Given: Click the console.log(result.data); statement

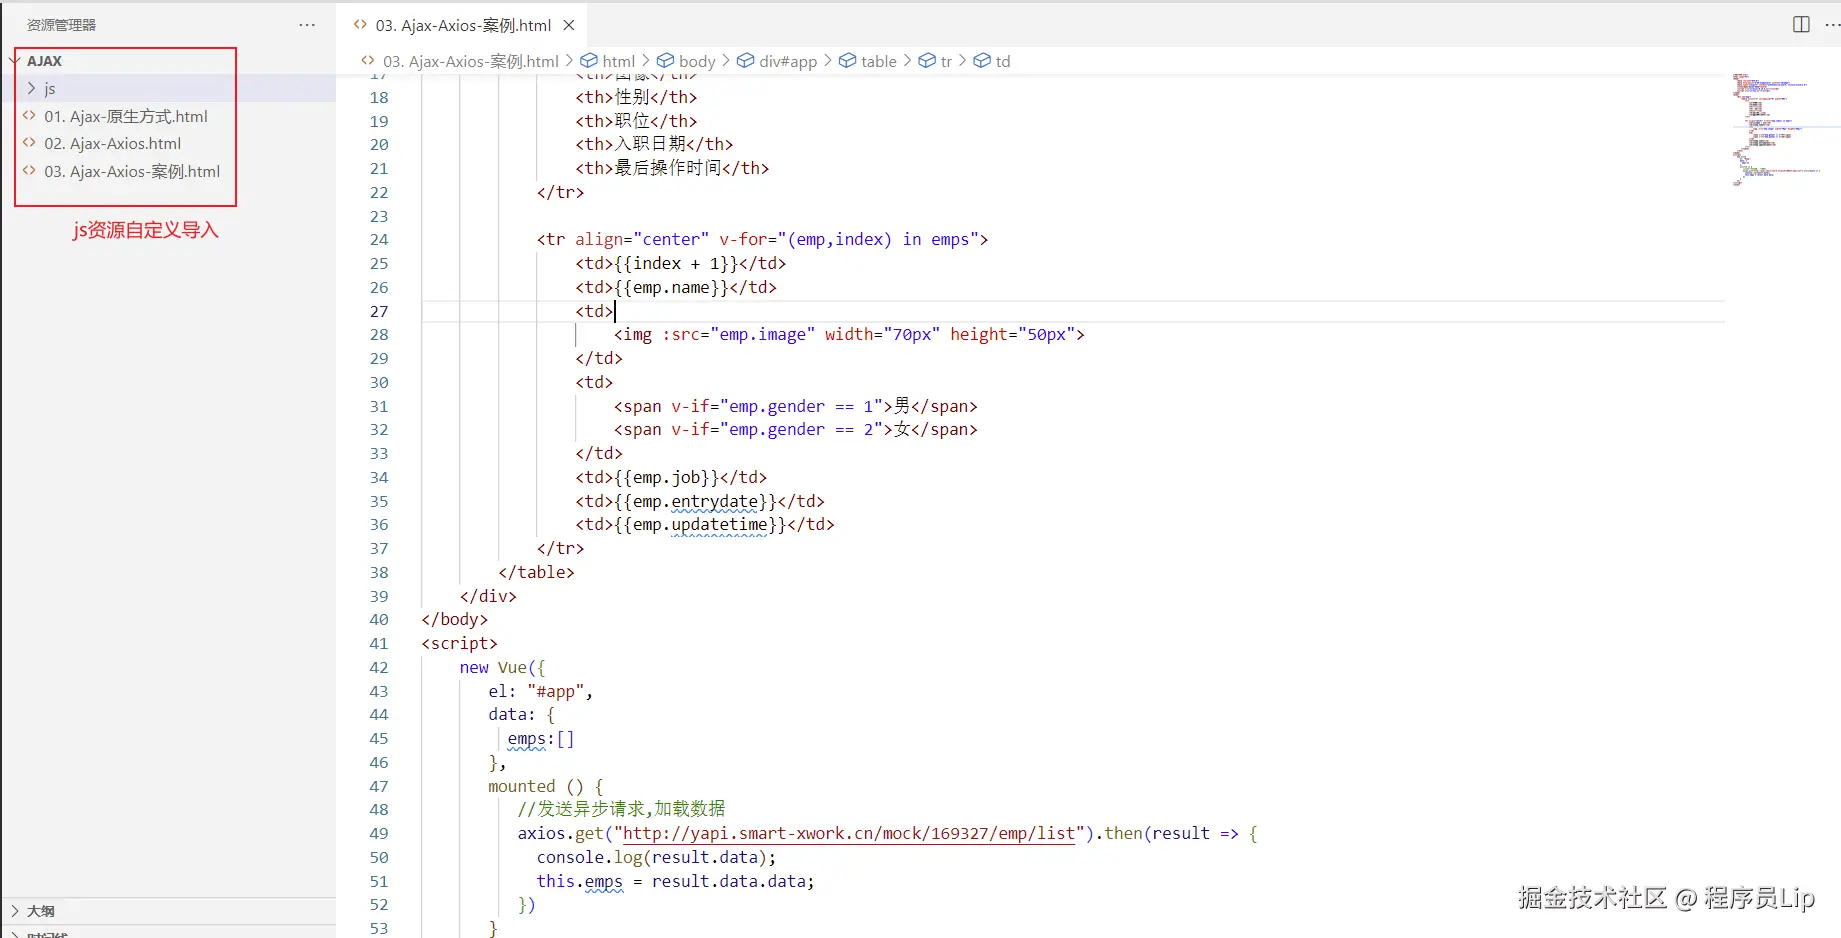Looking at the screenshot, I should coord(656,858).
